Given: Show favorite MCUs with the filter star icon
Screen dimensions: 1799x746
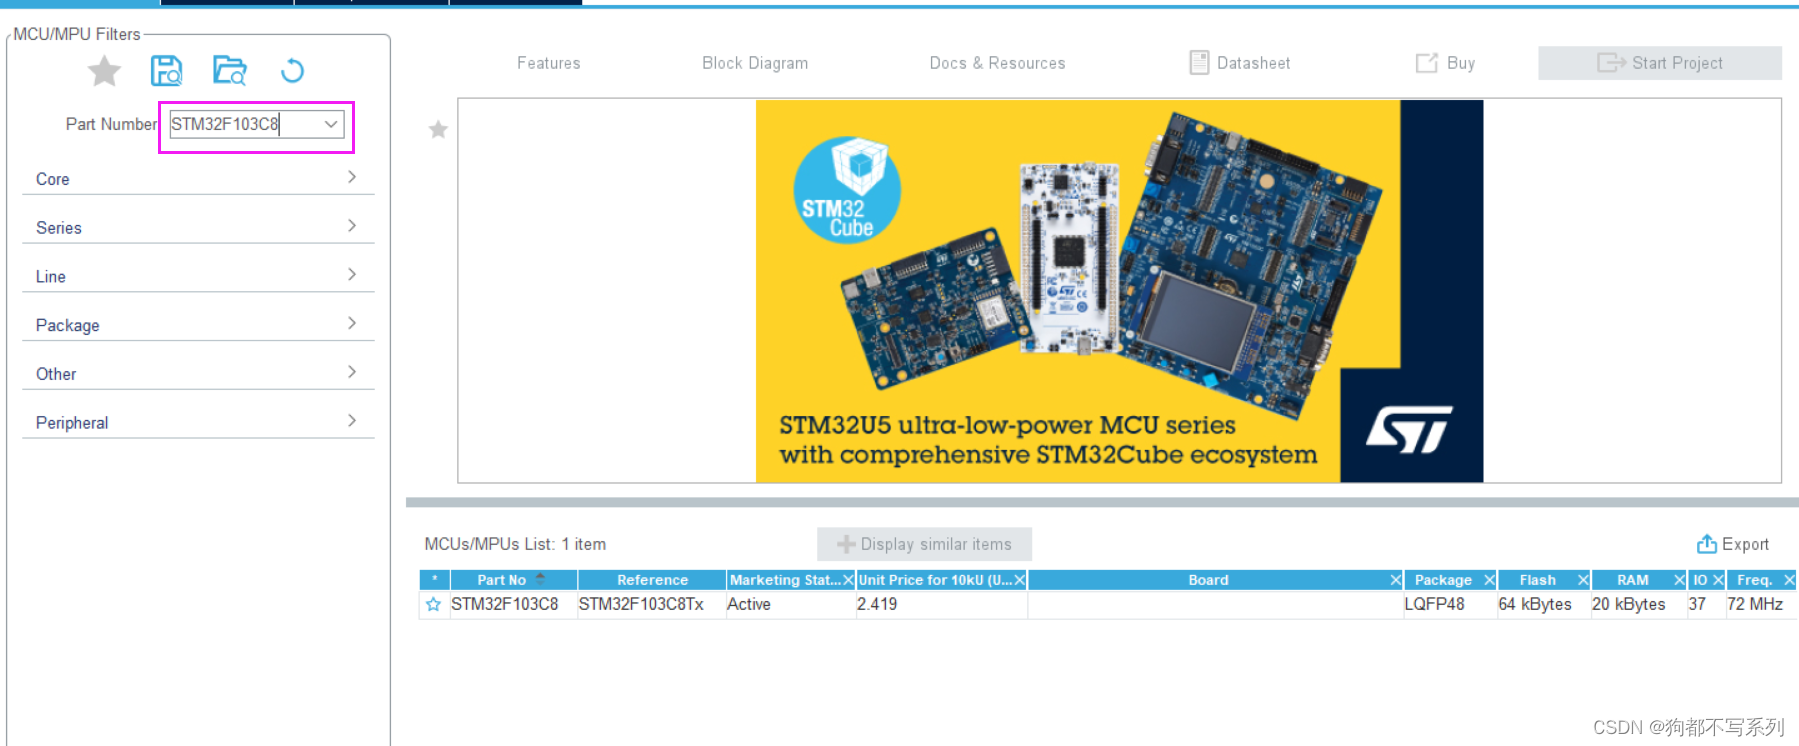Looking at the screenshot, I should (104, 71).
